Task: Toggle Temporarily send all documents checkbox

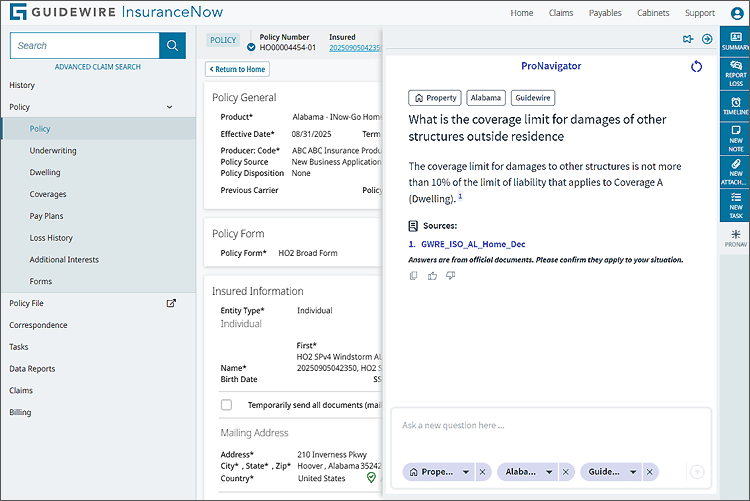Action: (x=226, y=405)
